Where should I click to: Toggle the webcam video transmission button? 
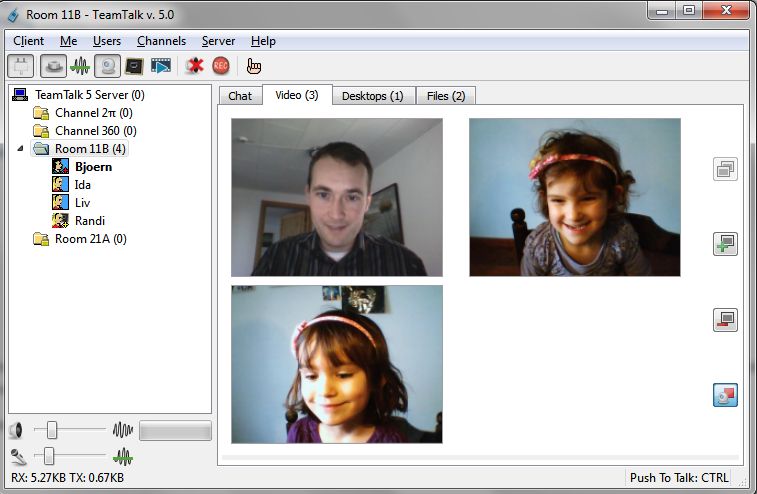tap(107, 66)
